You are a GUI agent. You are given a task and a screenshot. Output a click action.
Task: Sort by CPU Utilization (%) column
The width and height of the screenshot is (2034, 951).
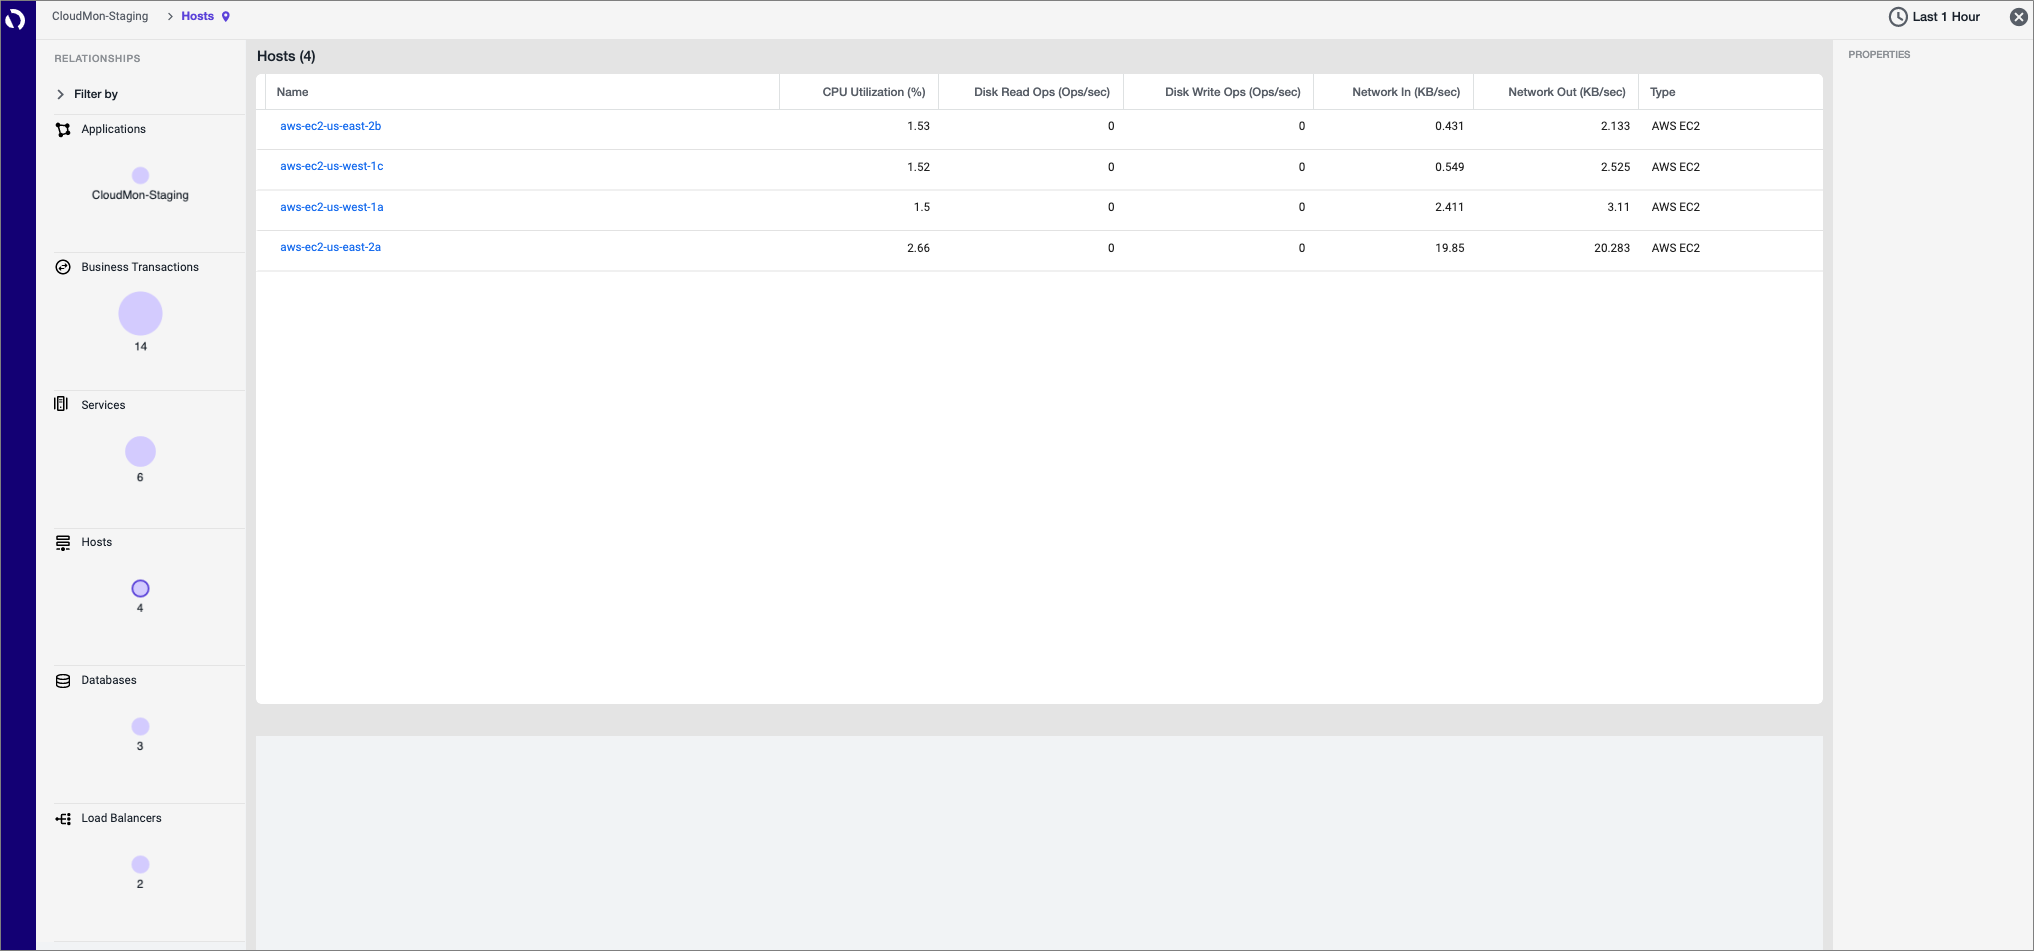[x=873, y=92]
